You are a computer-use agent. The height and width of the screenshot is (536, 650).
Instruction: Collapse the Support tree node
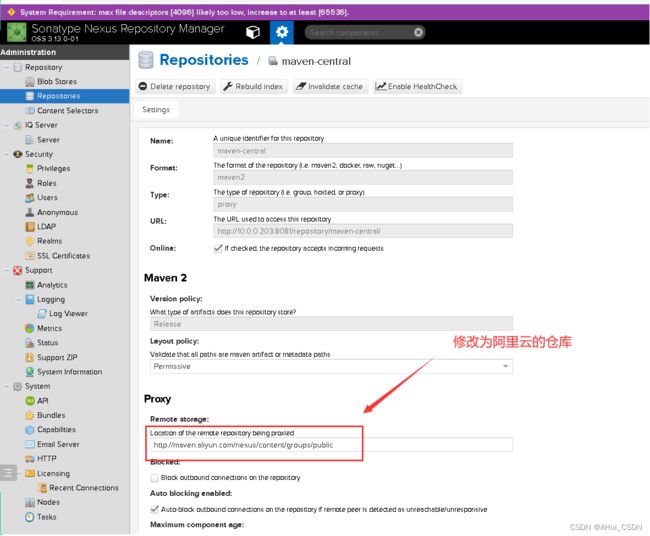click(x=6, y=270)
